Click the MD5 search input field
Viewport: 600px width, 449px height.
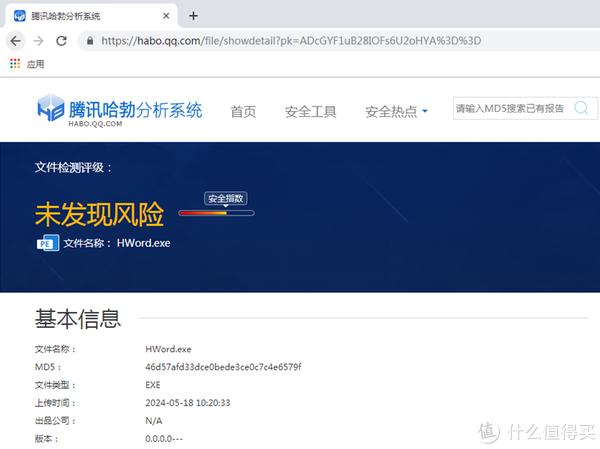click(513, 109)
